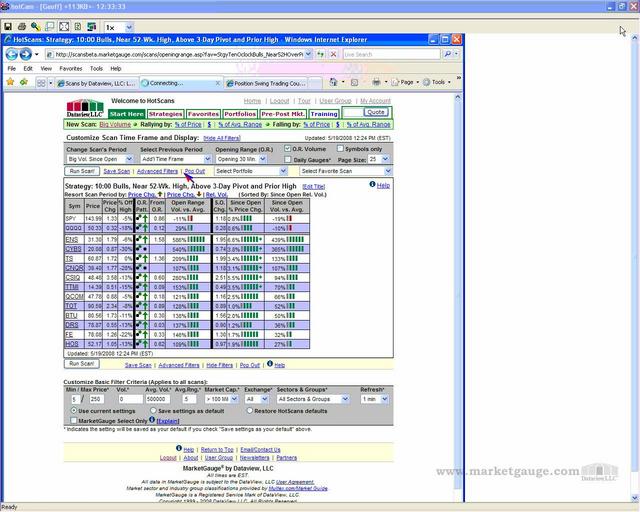This screenshot has height=512, width=640.
Task: Click the Avg. Vol. input field
Action: click(158, 399)
